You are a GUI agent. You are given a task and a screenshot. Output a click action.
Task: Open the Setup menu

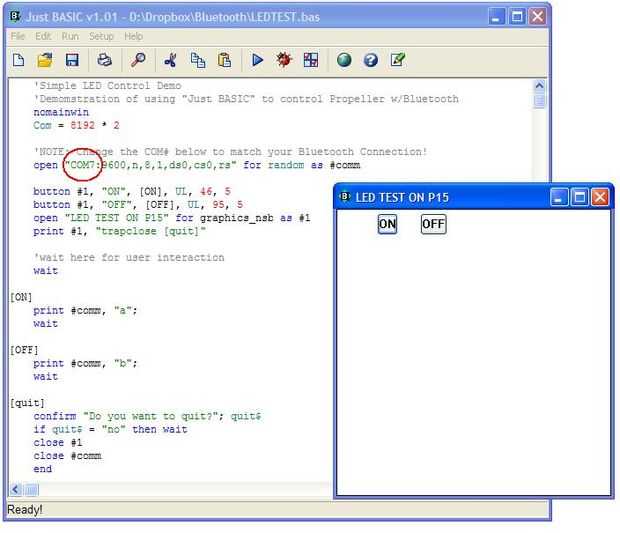click(x=101, y=36)
